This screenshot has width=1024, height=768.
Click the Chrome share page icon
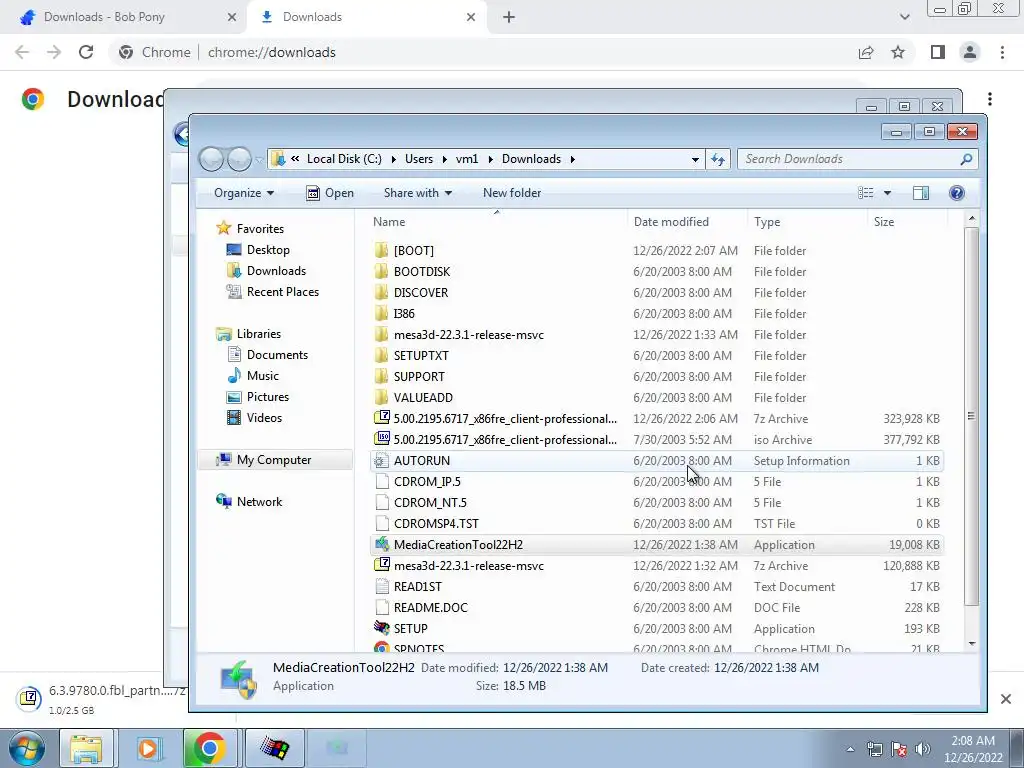click(866, 52)
